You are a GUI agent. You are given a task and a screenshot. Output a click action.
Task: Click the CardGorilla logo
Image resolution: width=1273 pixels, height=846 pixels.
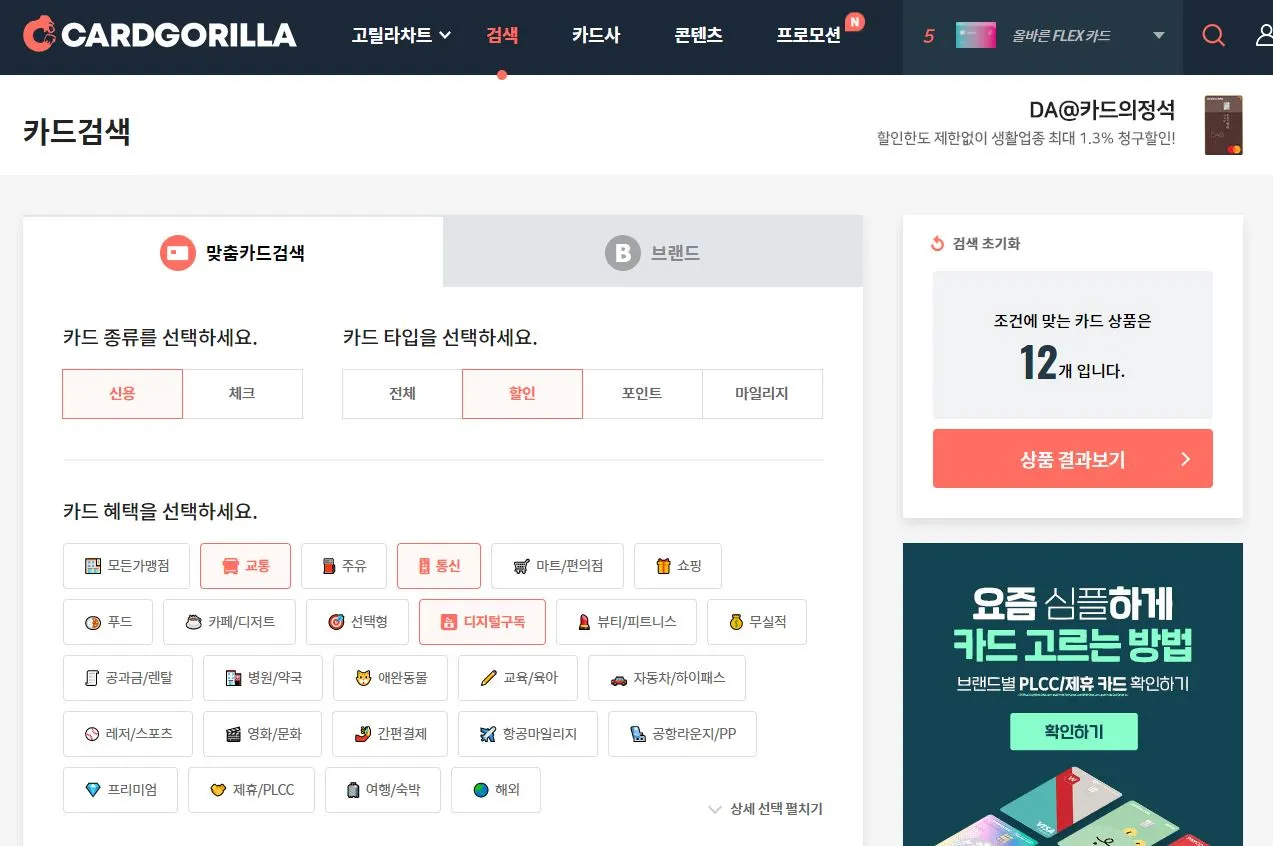pos(160,35)
